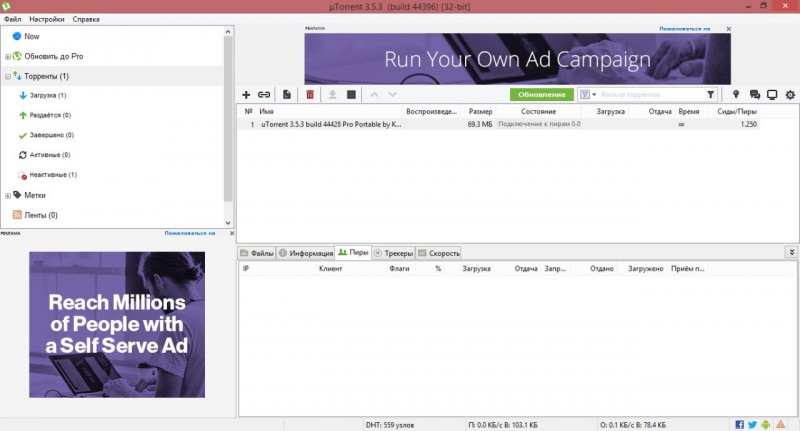Select Ленты (0) feeds item
Viewport: 800px width, 431px height.
click(x=41, y=215)
